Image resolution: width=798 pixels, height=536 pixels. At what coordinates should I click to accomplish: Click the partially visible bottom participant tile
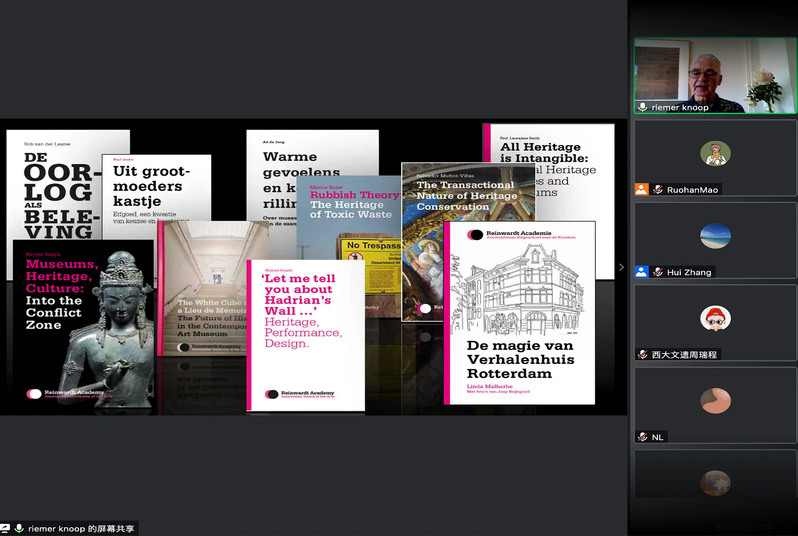click(x=714, y=478)
